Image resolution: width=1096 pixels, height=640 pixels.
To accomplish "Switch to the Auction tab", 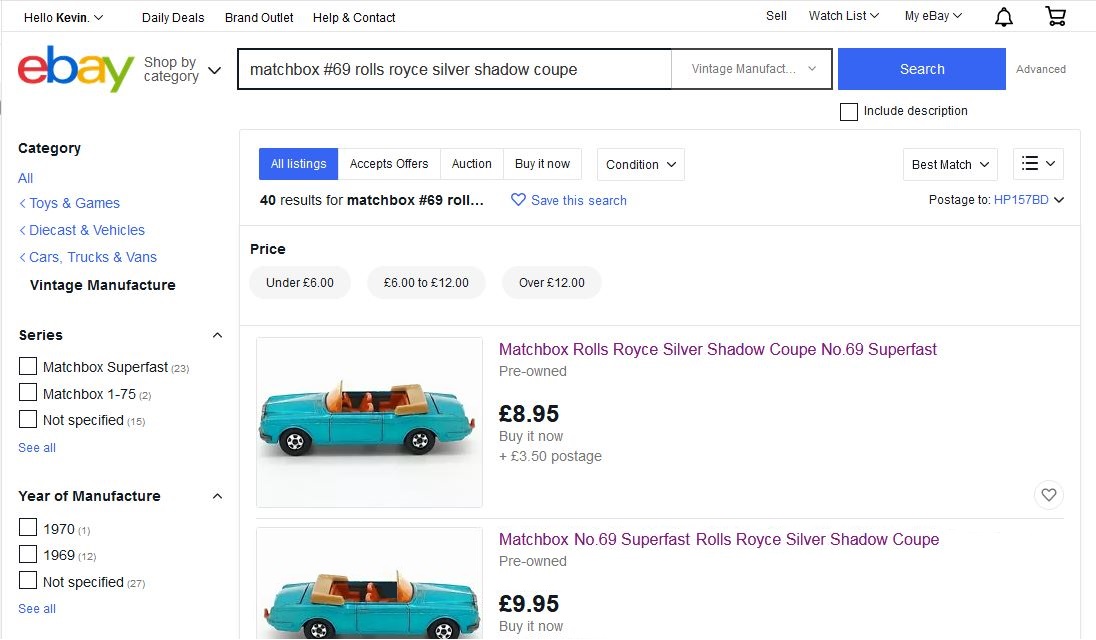I will 471,164.
